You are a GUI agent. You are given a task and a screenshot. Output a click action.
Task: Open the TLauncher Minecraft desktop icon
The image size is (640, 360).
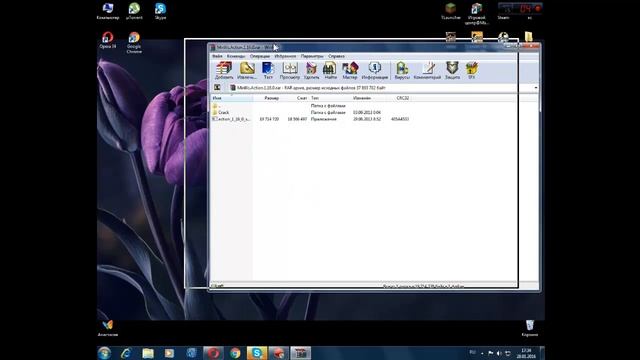tap(451, 11)
